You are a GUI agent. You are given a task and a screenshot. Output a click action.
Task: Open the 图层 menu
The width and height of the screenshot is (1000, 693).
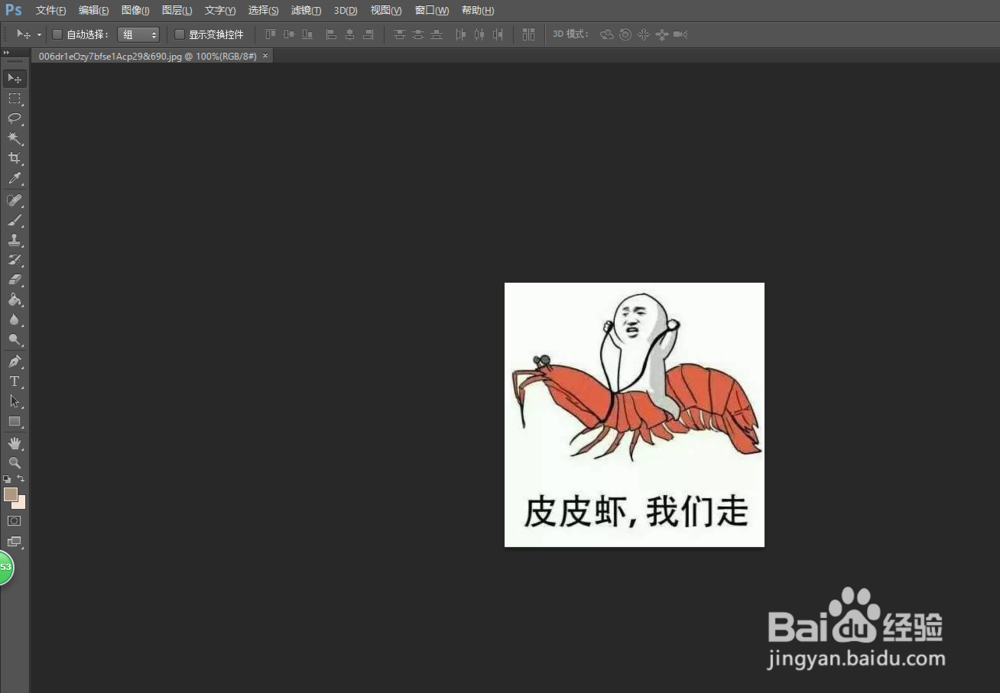[x=176, y=10]
